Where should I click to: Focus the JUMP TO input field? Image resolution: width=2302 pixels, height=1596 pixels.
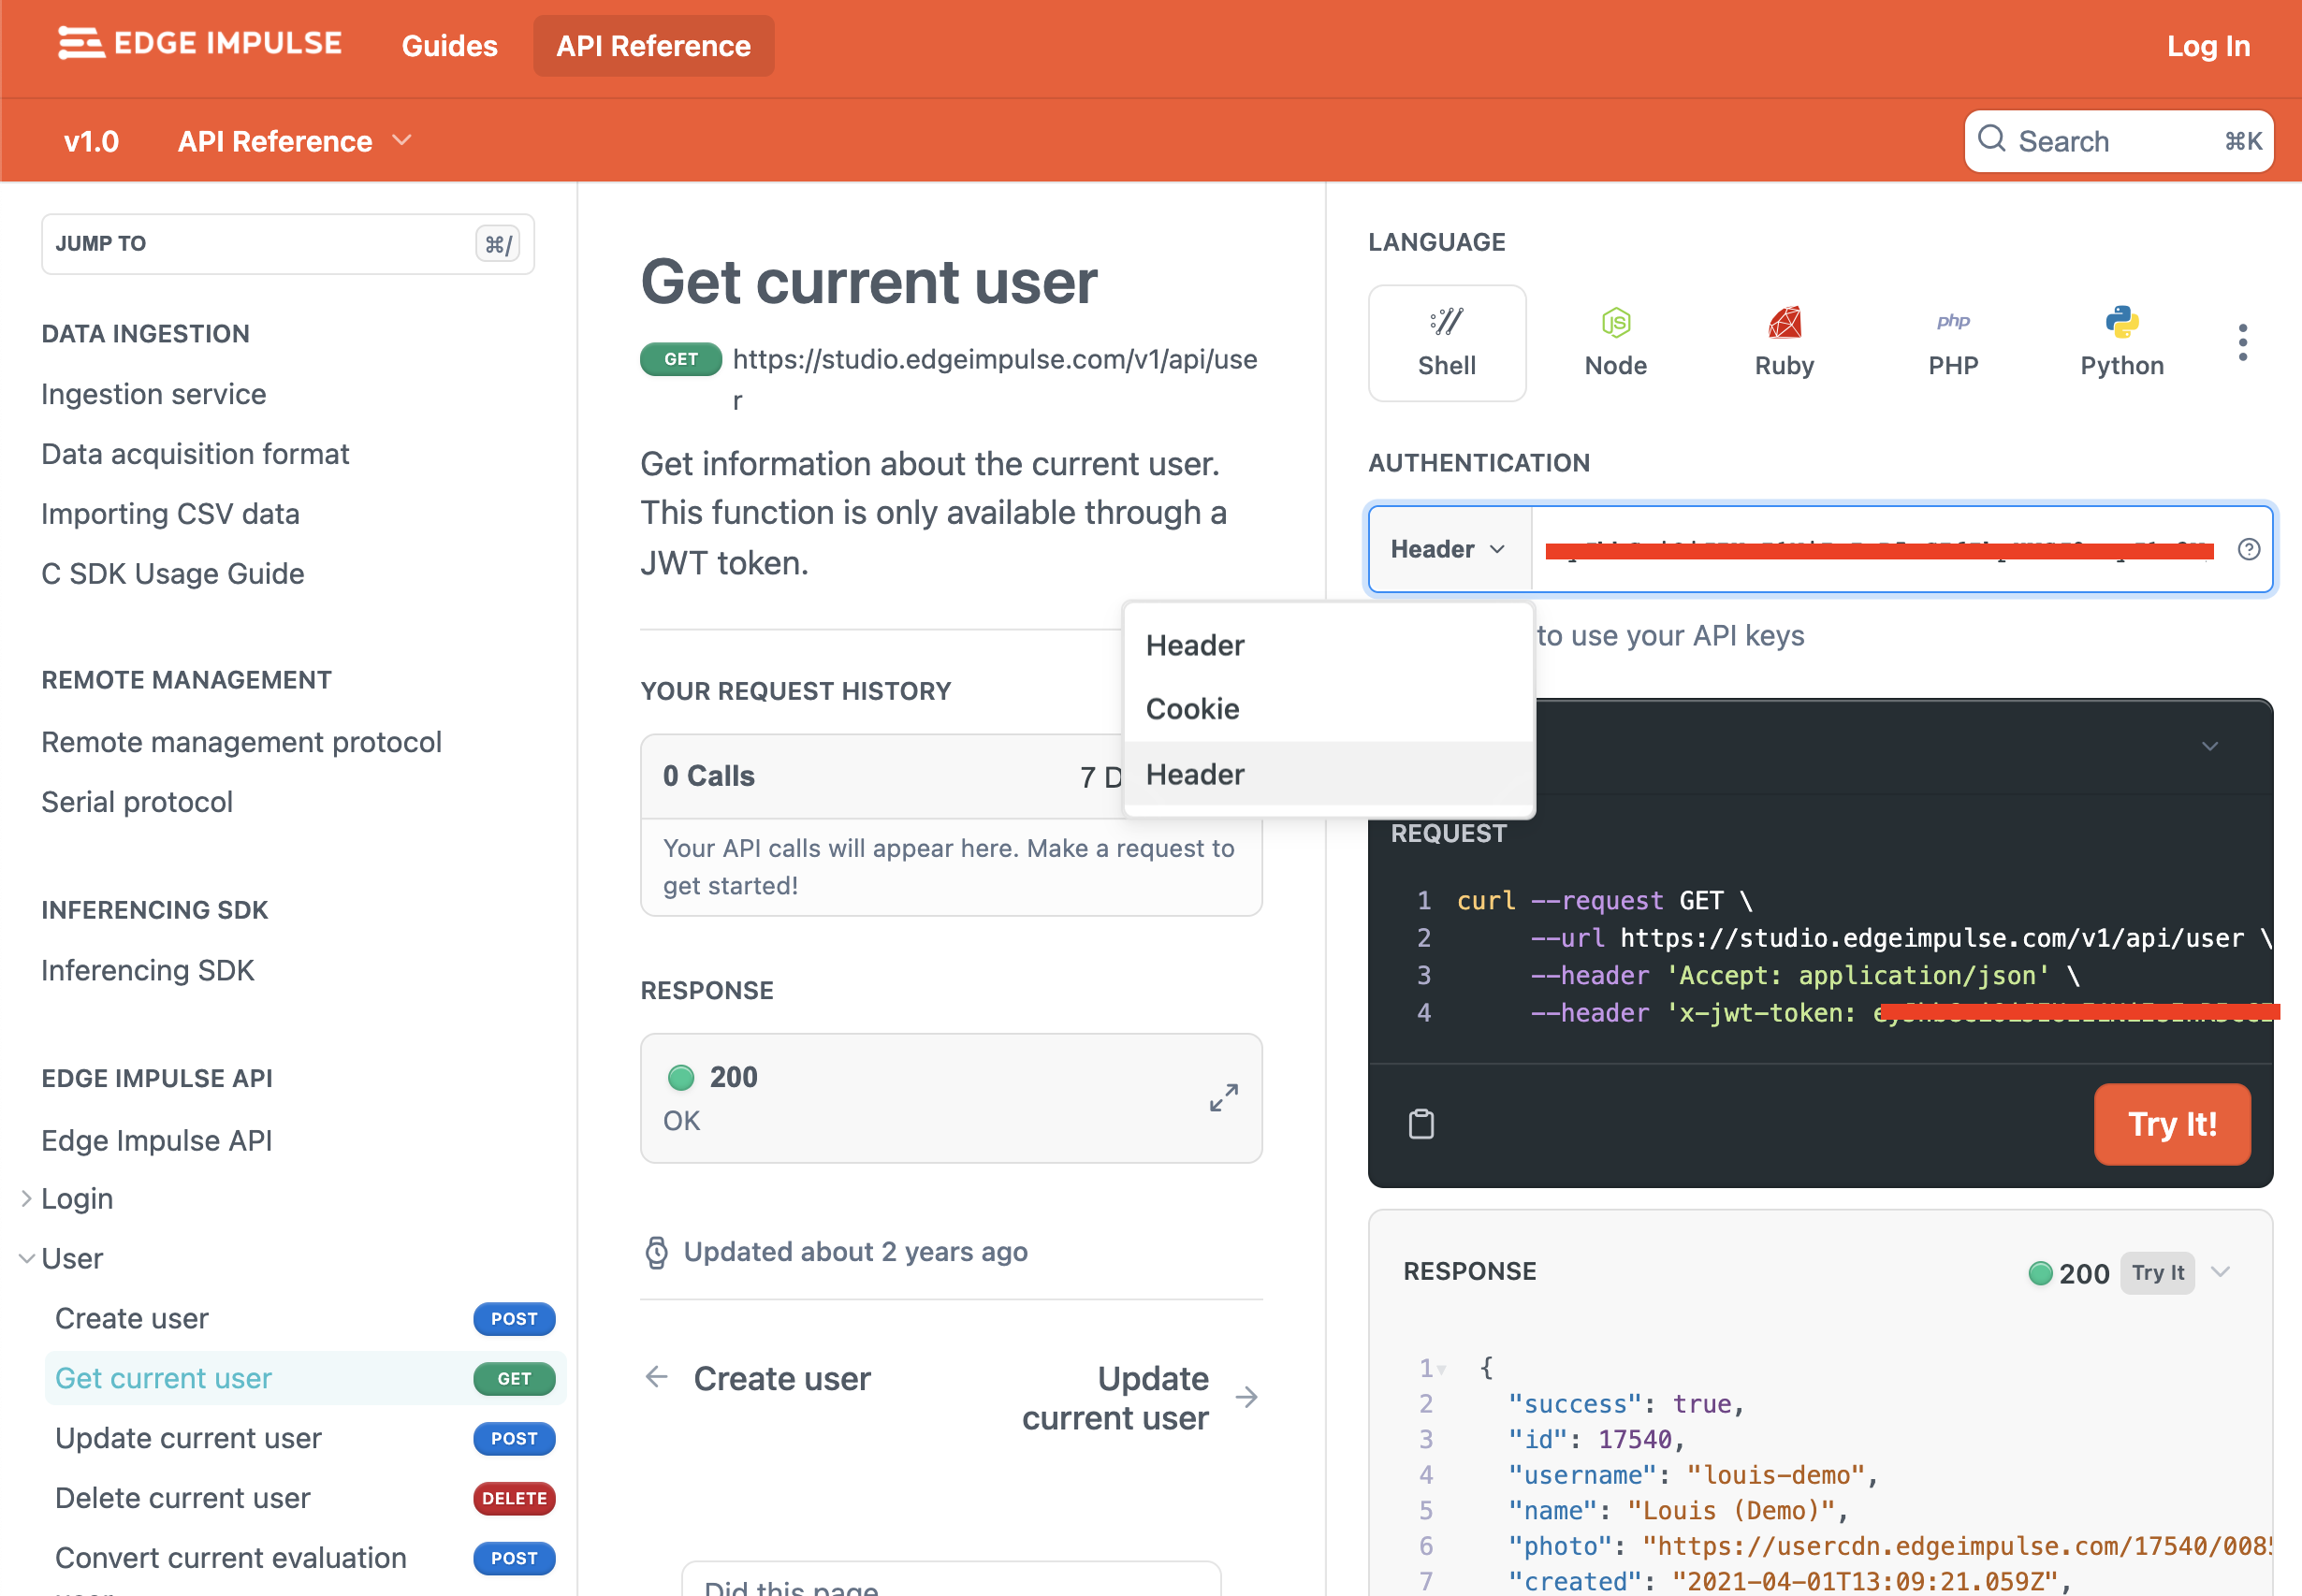coord(287,244)
